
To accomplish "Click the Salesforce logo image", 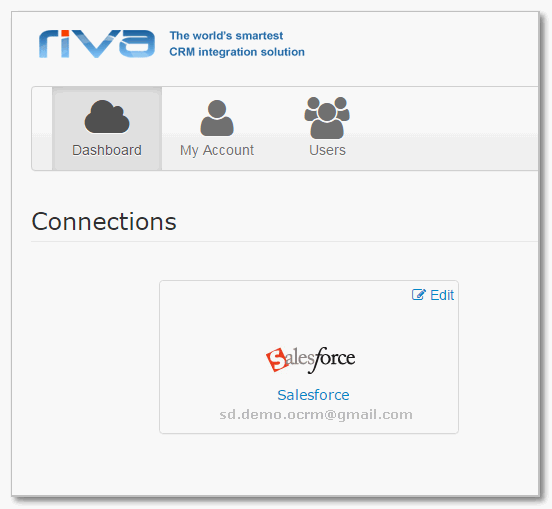I will pyautogui.click(x=310, y=360).
